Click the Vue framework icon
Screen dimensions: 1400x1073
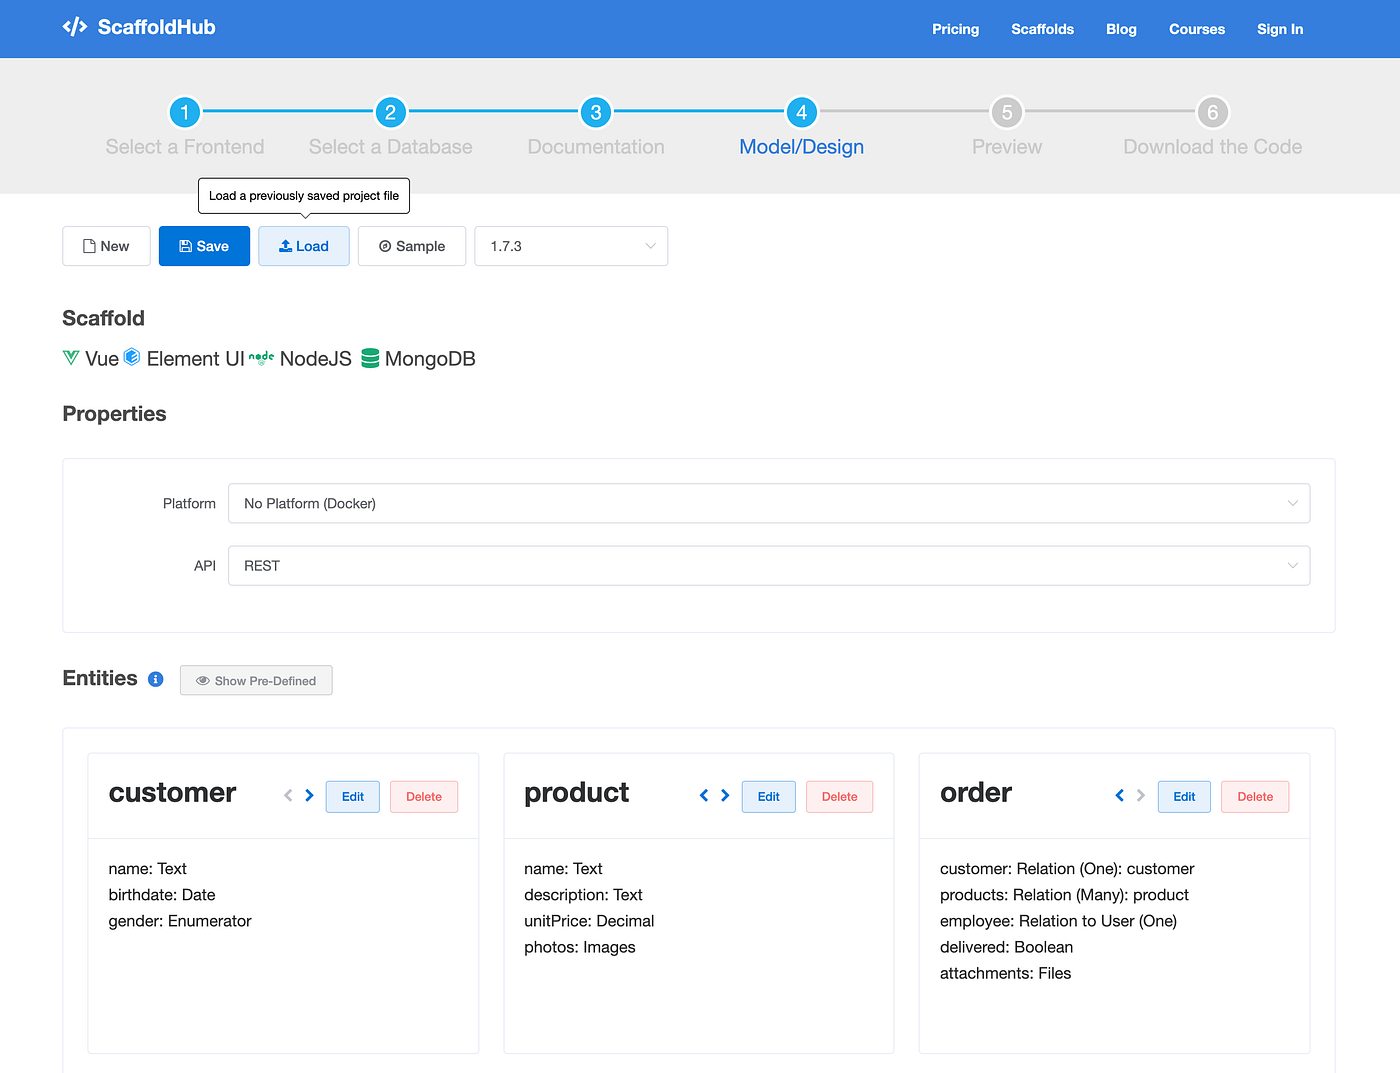coord(70,358)
